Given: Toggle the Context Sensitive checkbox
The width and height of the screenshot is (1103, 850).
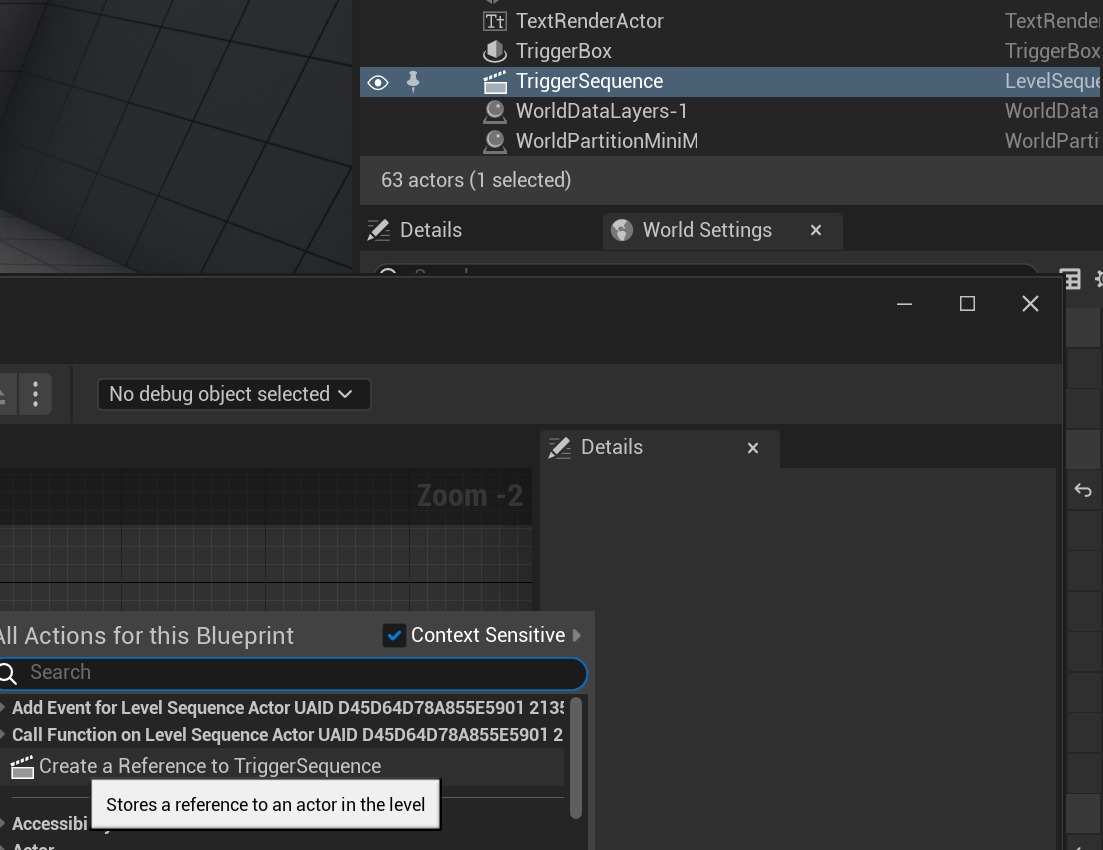Looking at the screenshot, I should click(x=394, y=635).
